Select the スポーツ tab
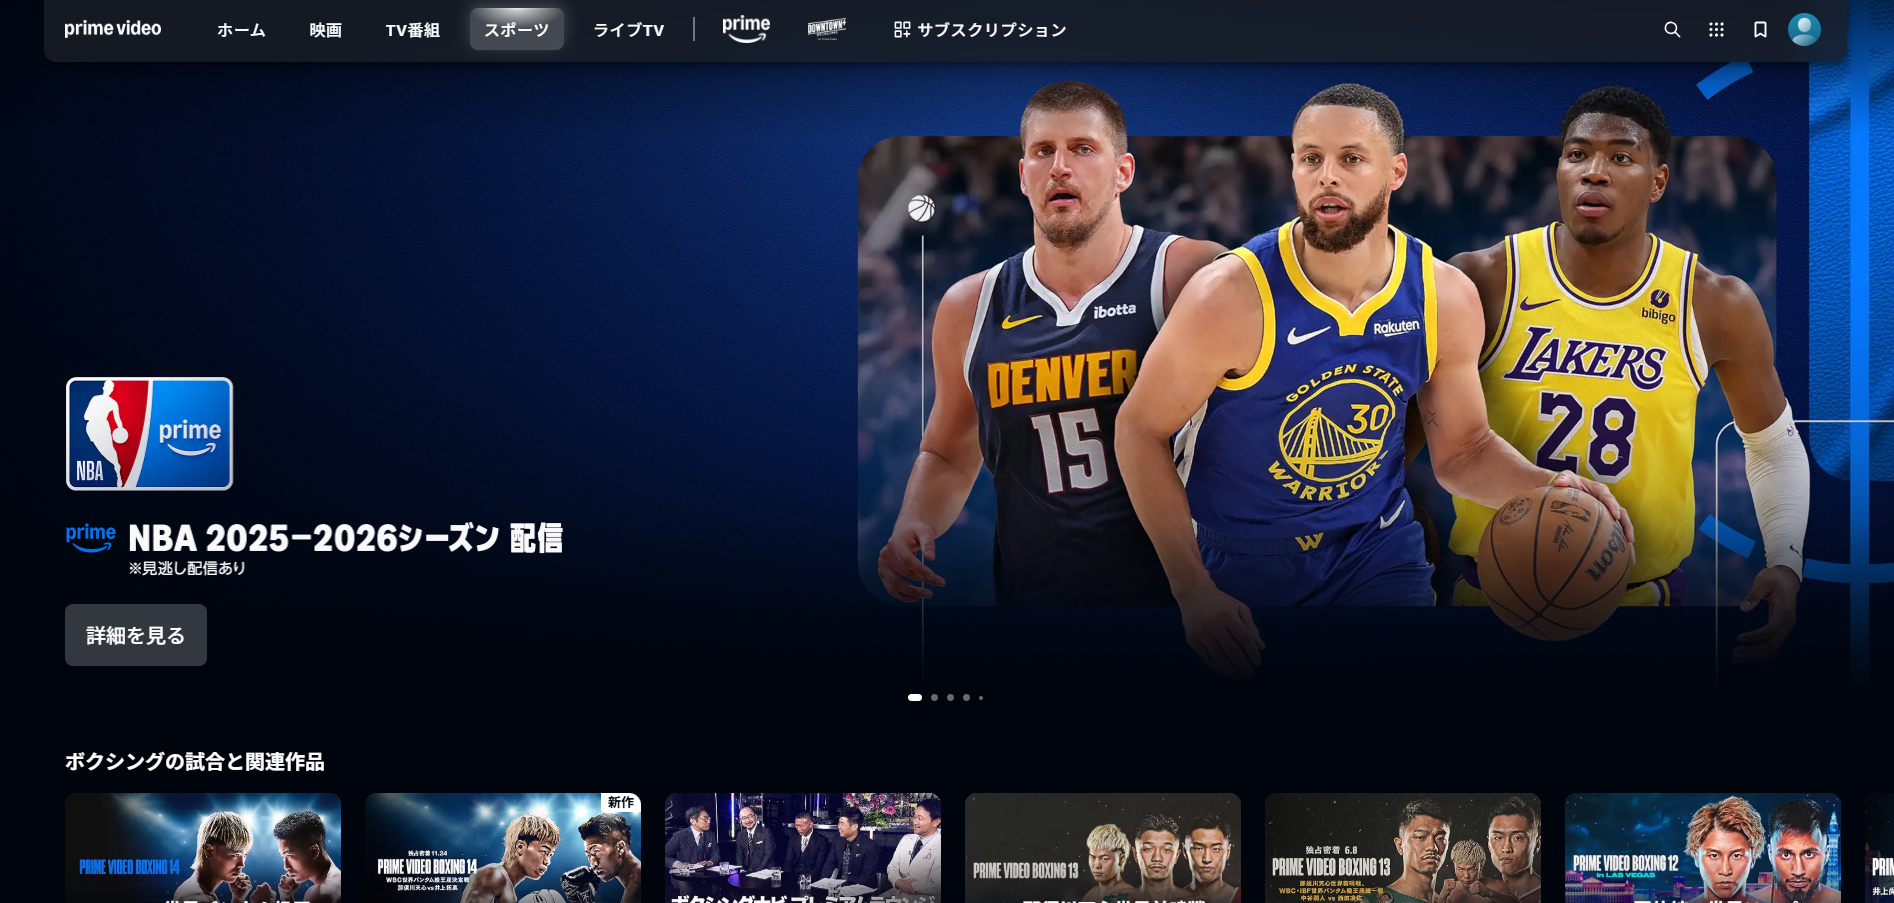This screenshot has height=903, width=1894. coord(516,30)
